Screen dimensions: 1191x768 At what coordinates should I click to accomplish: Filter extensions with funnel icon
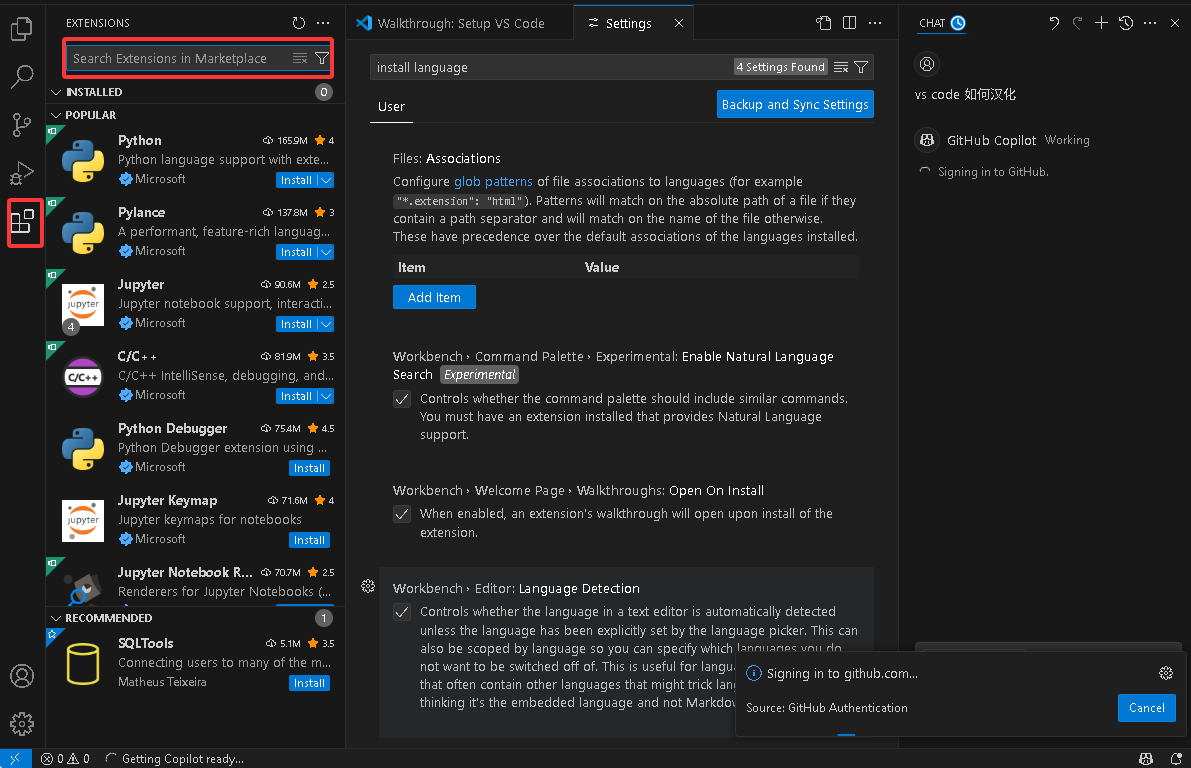pyautogui.click(x=322, y=58)
